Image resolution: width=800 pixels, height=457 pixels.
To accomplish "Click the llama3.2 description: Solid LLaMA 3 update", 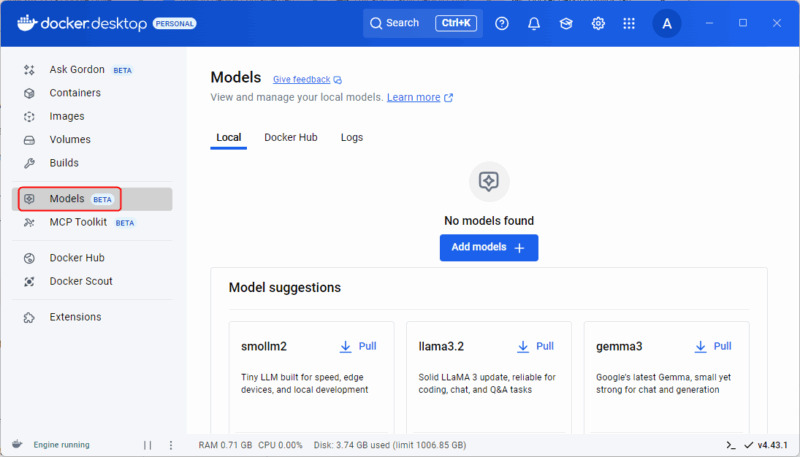I will pyautogui.click(x=487, y=384).
